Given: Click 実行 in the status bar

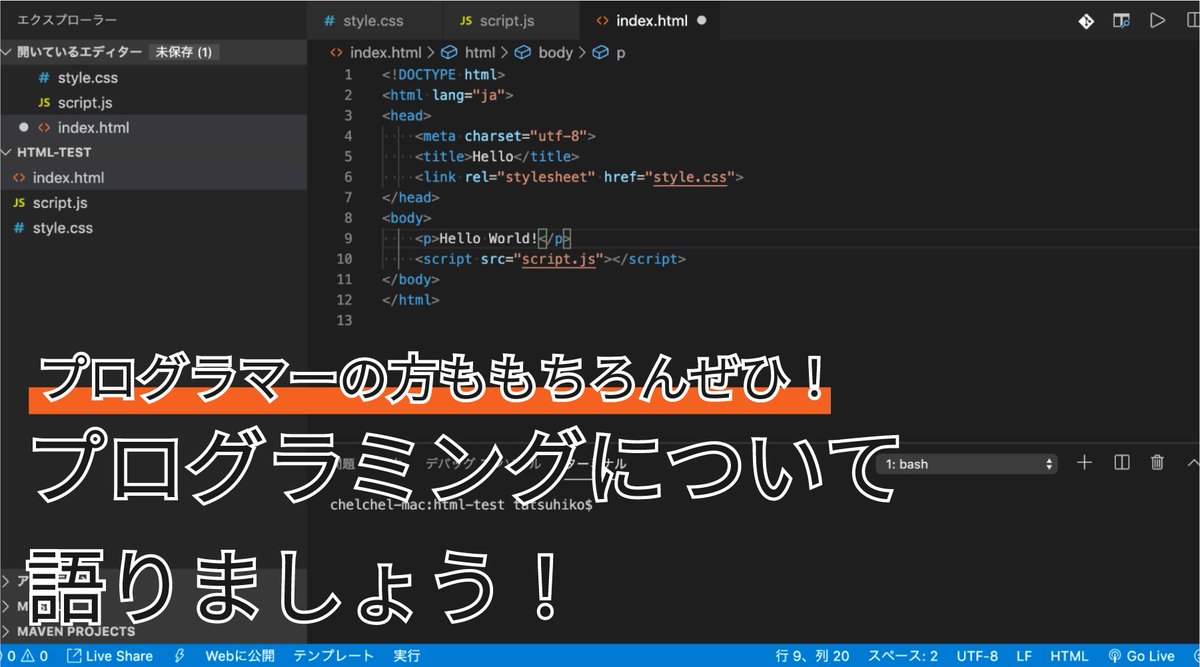Looking at the screenshot, I should (x=405, y=656).
